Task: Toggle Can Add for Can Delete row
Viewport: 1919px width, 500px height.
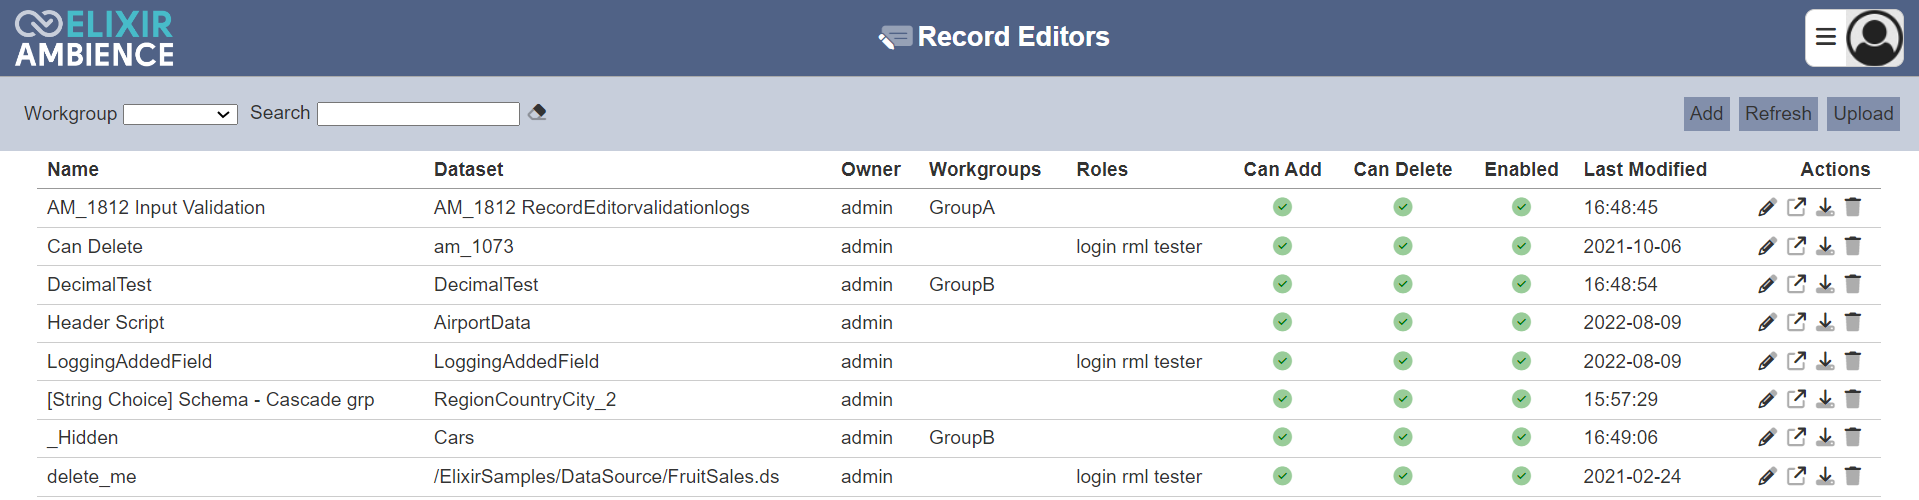Action: point(1282,246)
